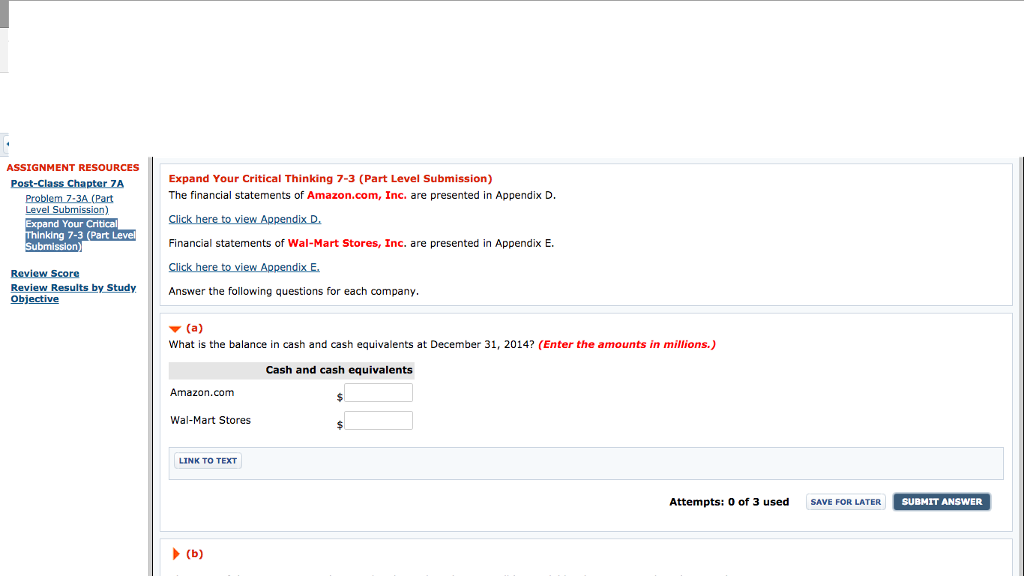Open Appendix D via its link
Viewport: 1024px width, 576px height.
click(243, 218)
